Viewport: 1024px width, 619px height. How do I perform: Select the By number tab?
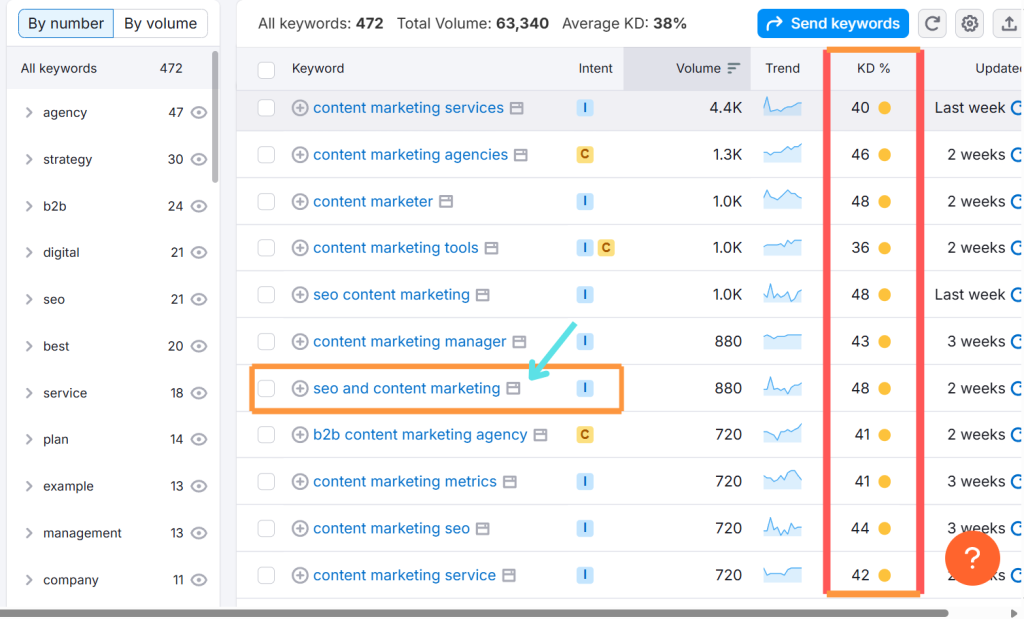click(66, 23)
